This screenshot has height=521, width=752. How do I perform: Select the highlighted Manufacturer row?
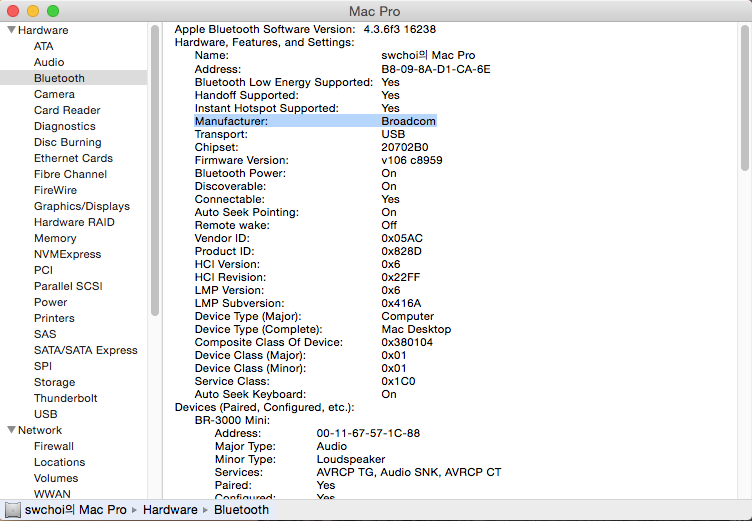[x=315, y=121]
